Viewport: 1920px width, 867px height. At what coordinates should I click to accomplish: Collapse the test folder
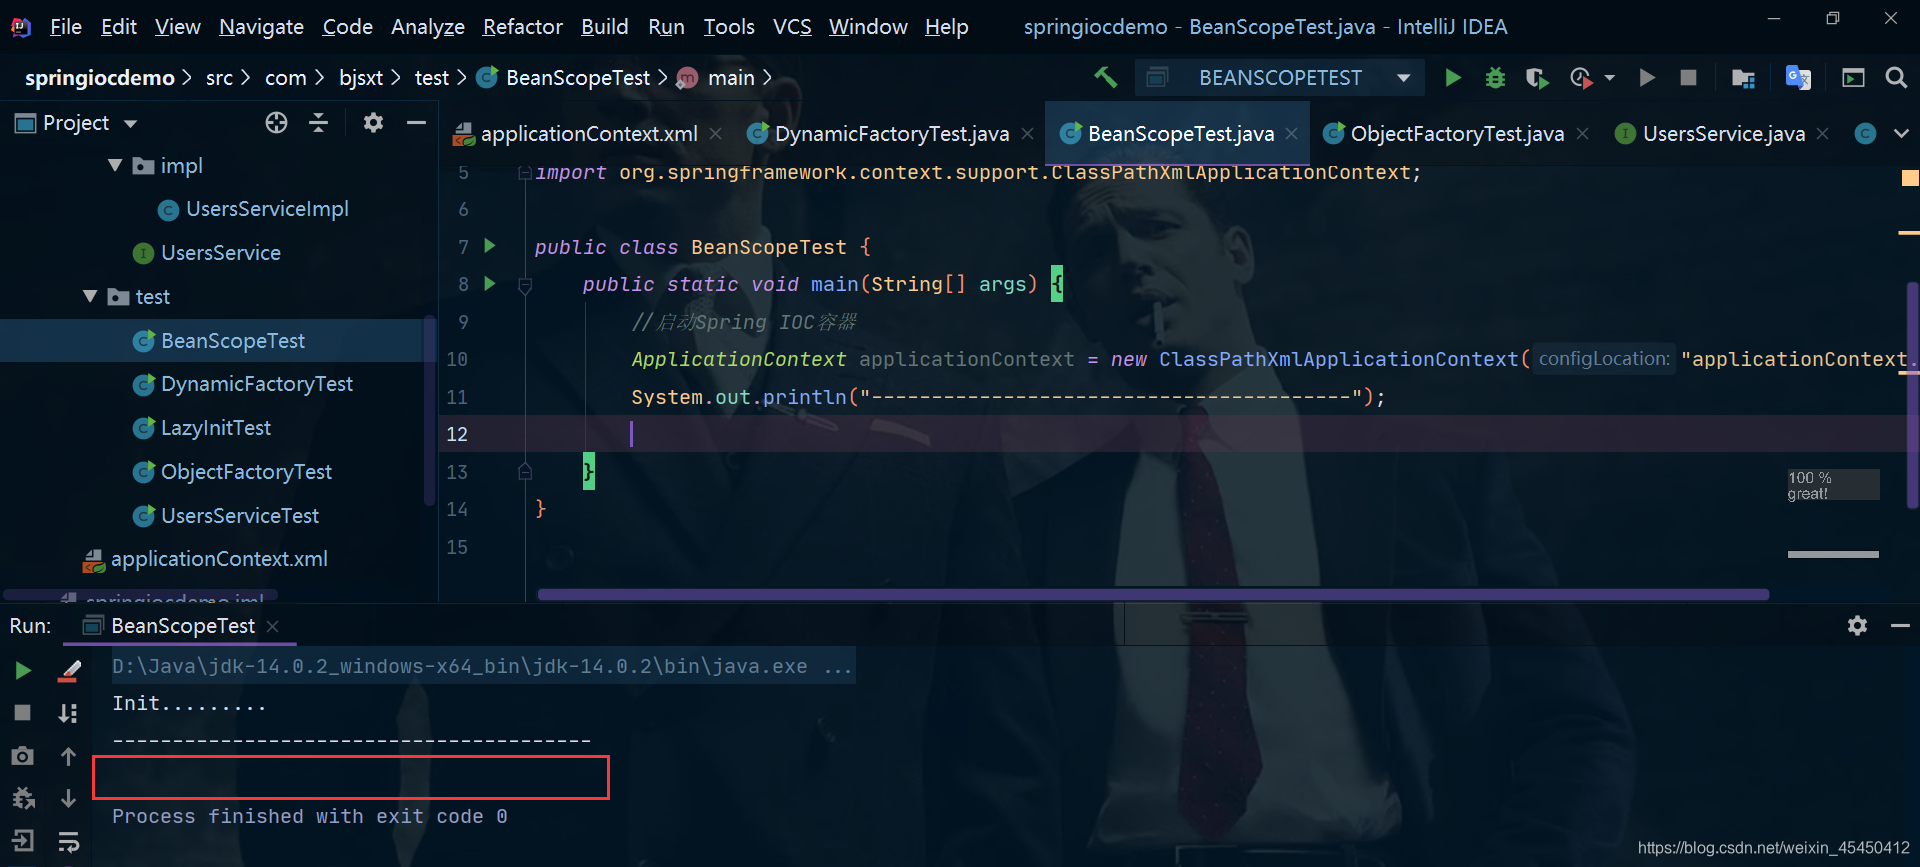(90, 296)
